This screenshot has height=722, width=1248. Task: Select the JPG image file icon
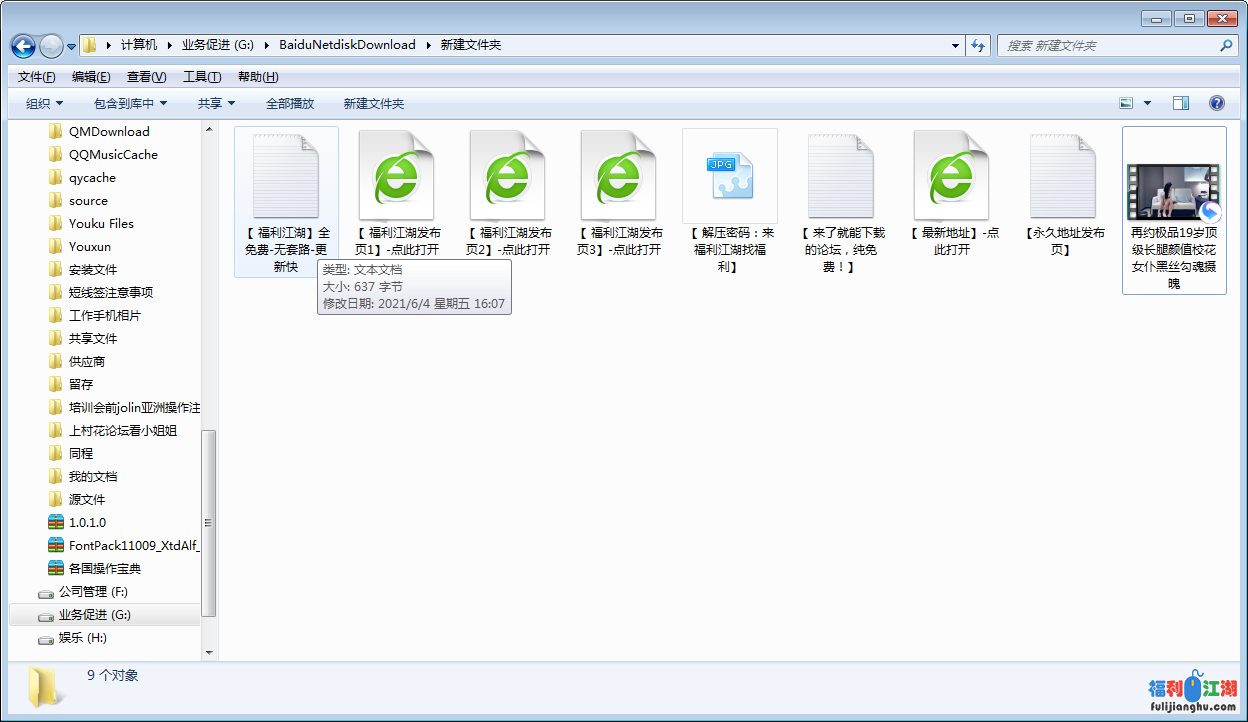pos(729,176)
